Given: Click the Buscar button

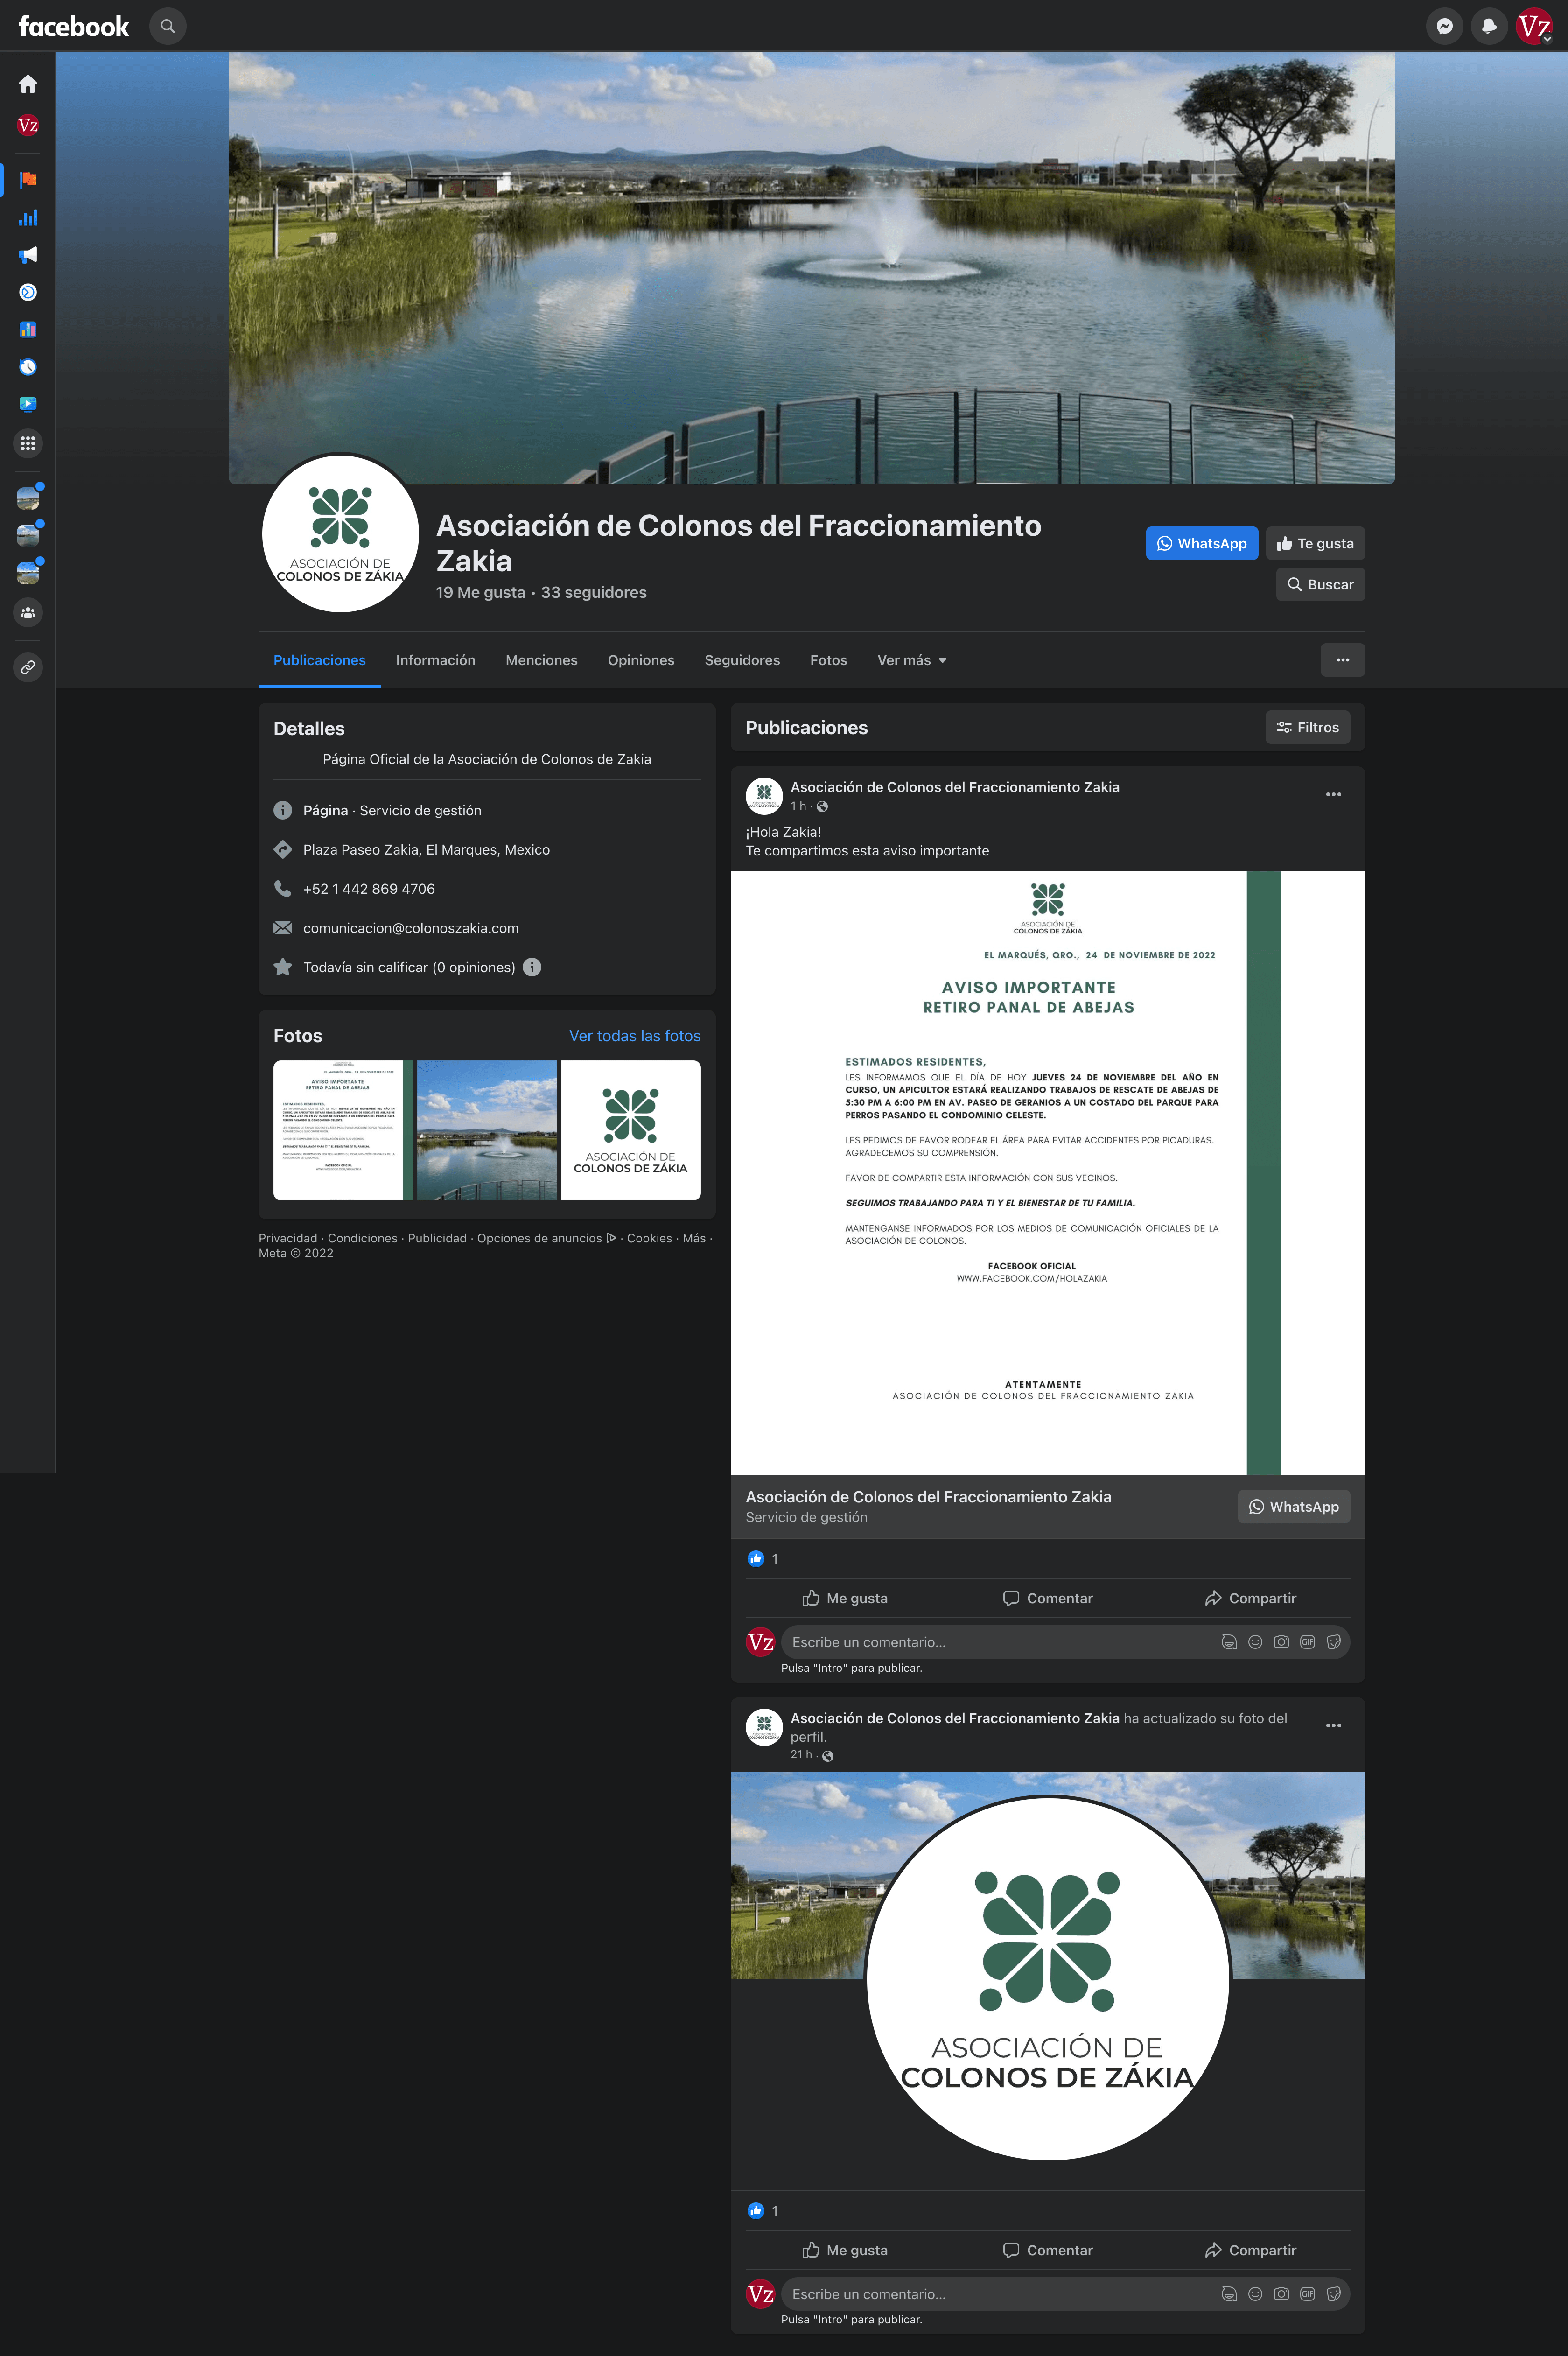Looking at the screenshot, I should point(1320,584).
